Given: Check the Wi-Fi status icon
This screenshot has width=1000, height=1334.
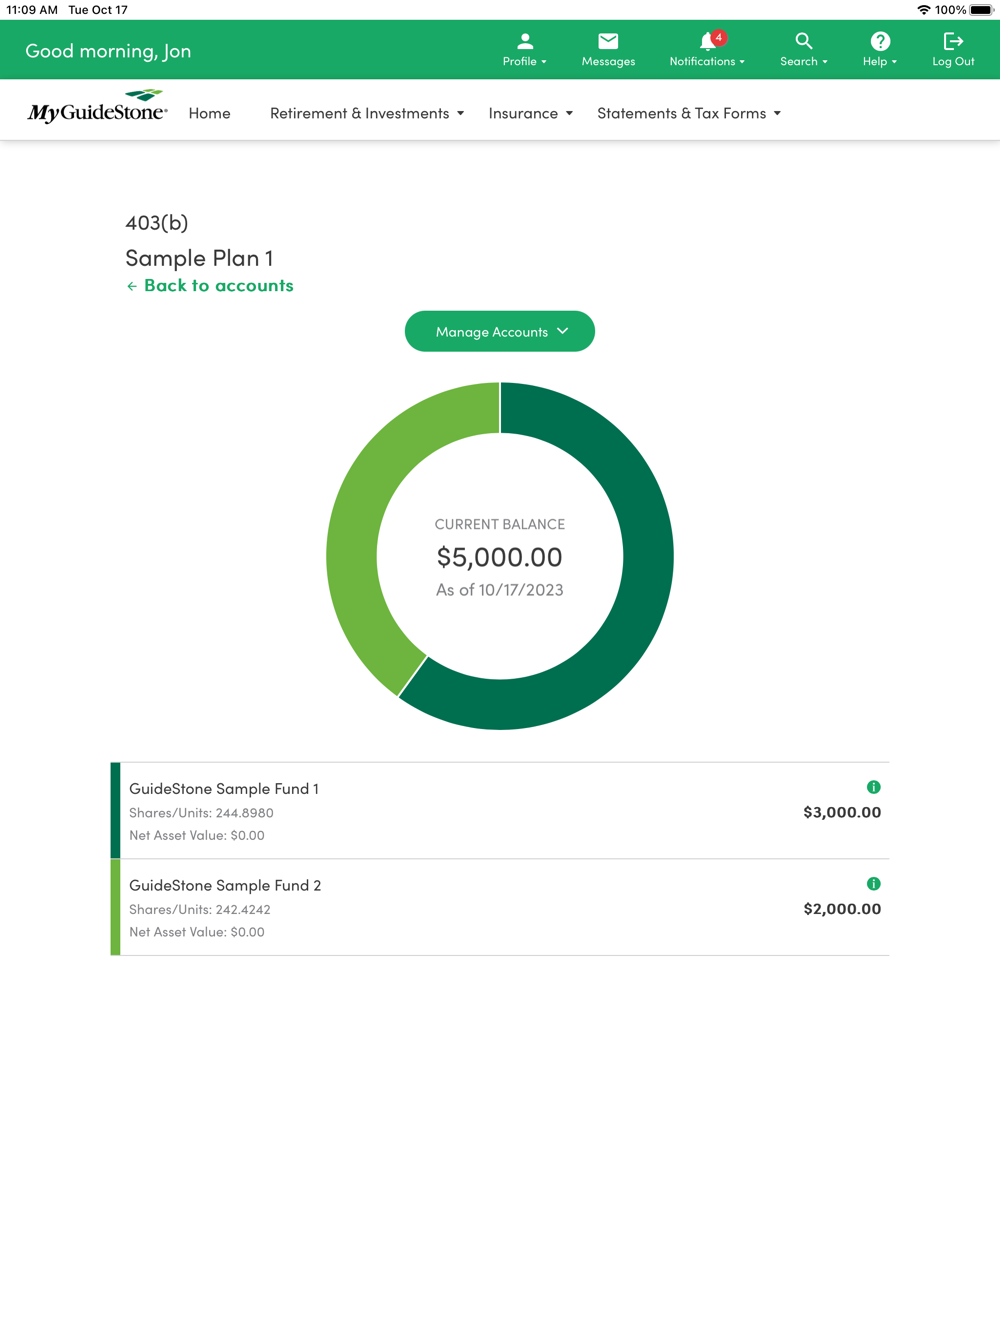Looking at the screenshot, I should coord(923,10).
